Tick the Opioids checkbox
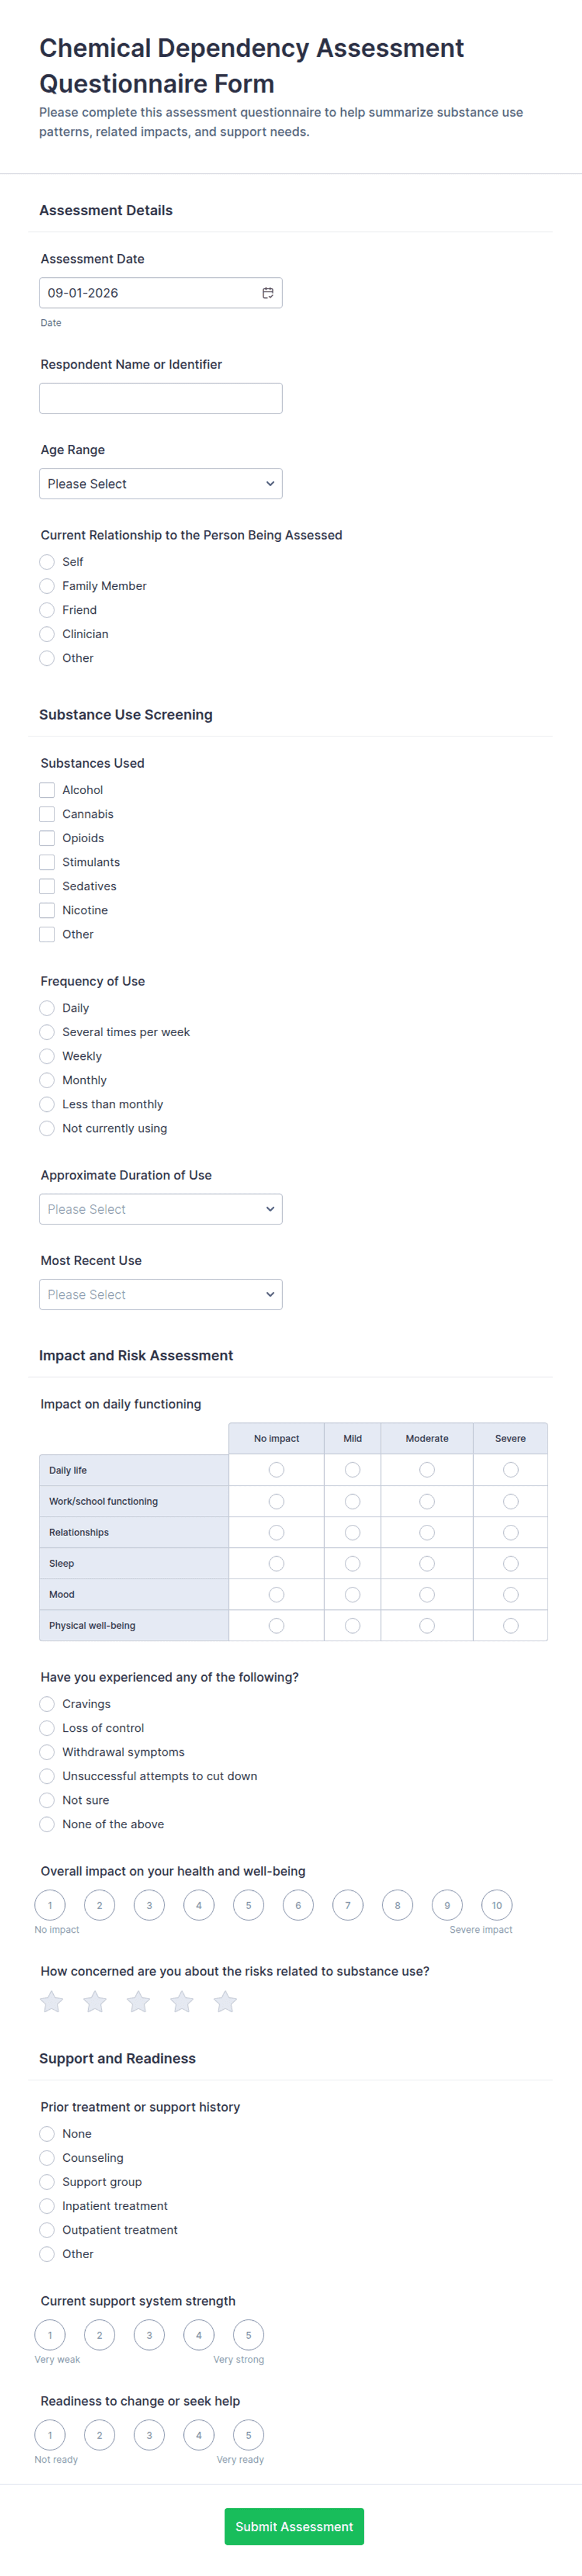The image size is (582, 2576). (x=47, y=838)
